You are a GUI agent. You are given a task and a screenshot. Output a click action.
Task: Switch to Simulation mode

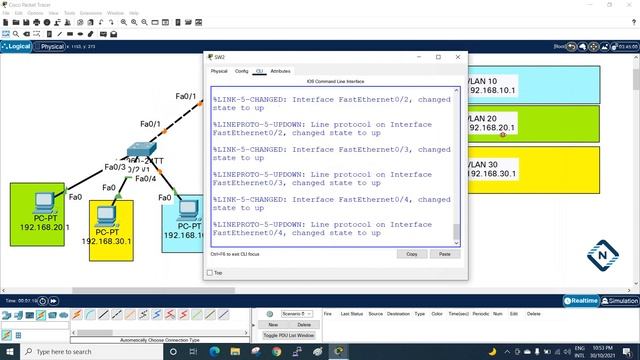[x=620, y=301]
